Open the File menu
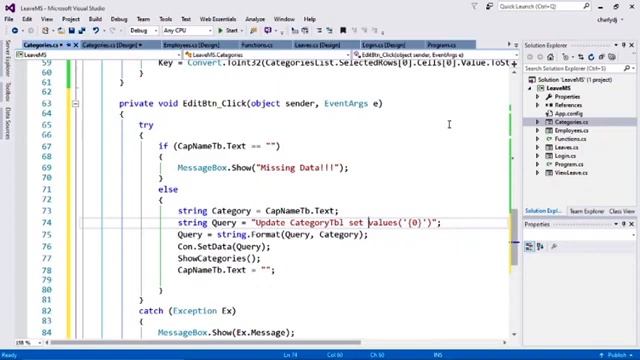This screenshot has width=640, height=360. tap(9, 19)
